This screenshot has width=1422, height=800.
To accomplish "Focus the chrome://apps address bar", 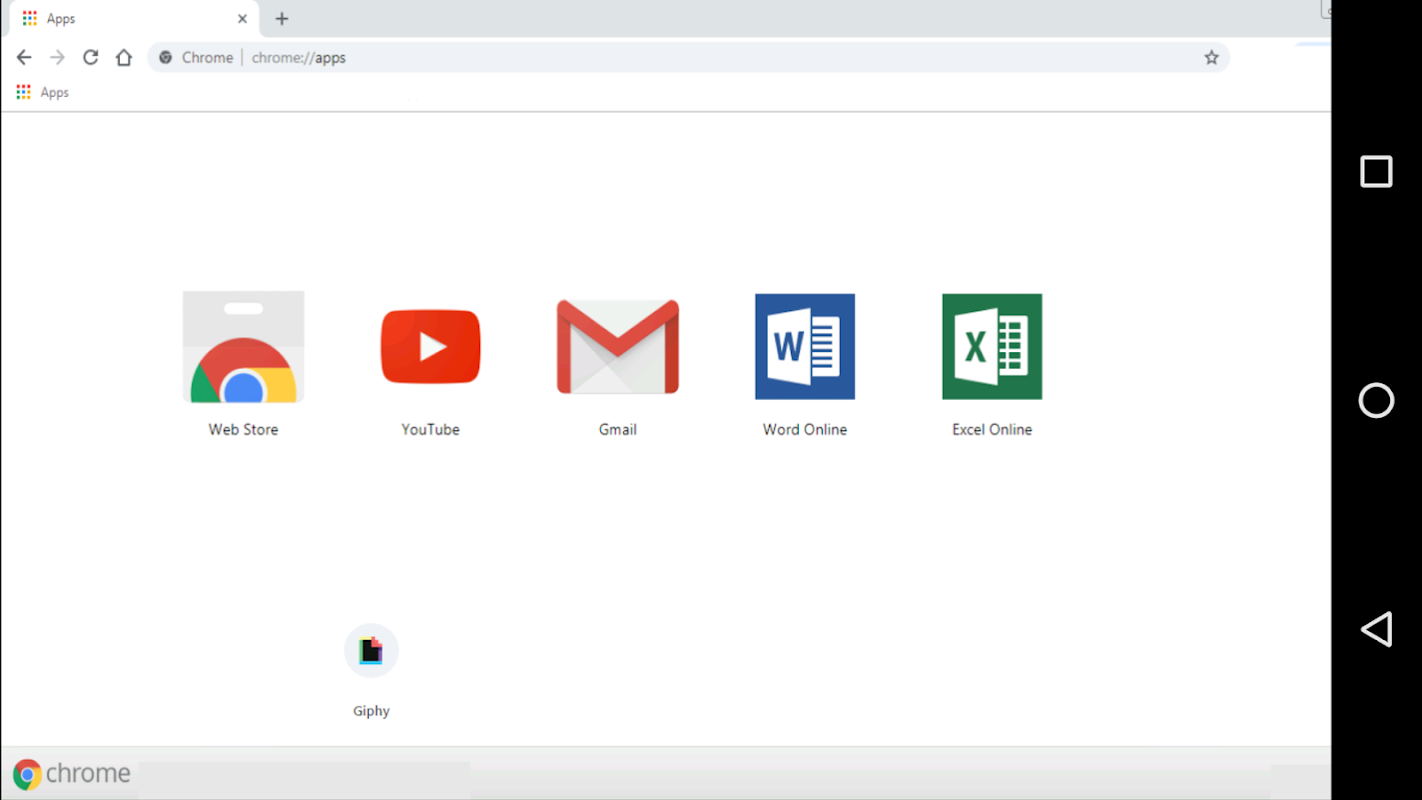I will click(688, 58).
